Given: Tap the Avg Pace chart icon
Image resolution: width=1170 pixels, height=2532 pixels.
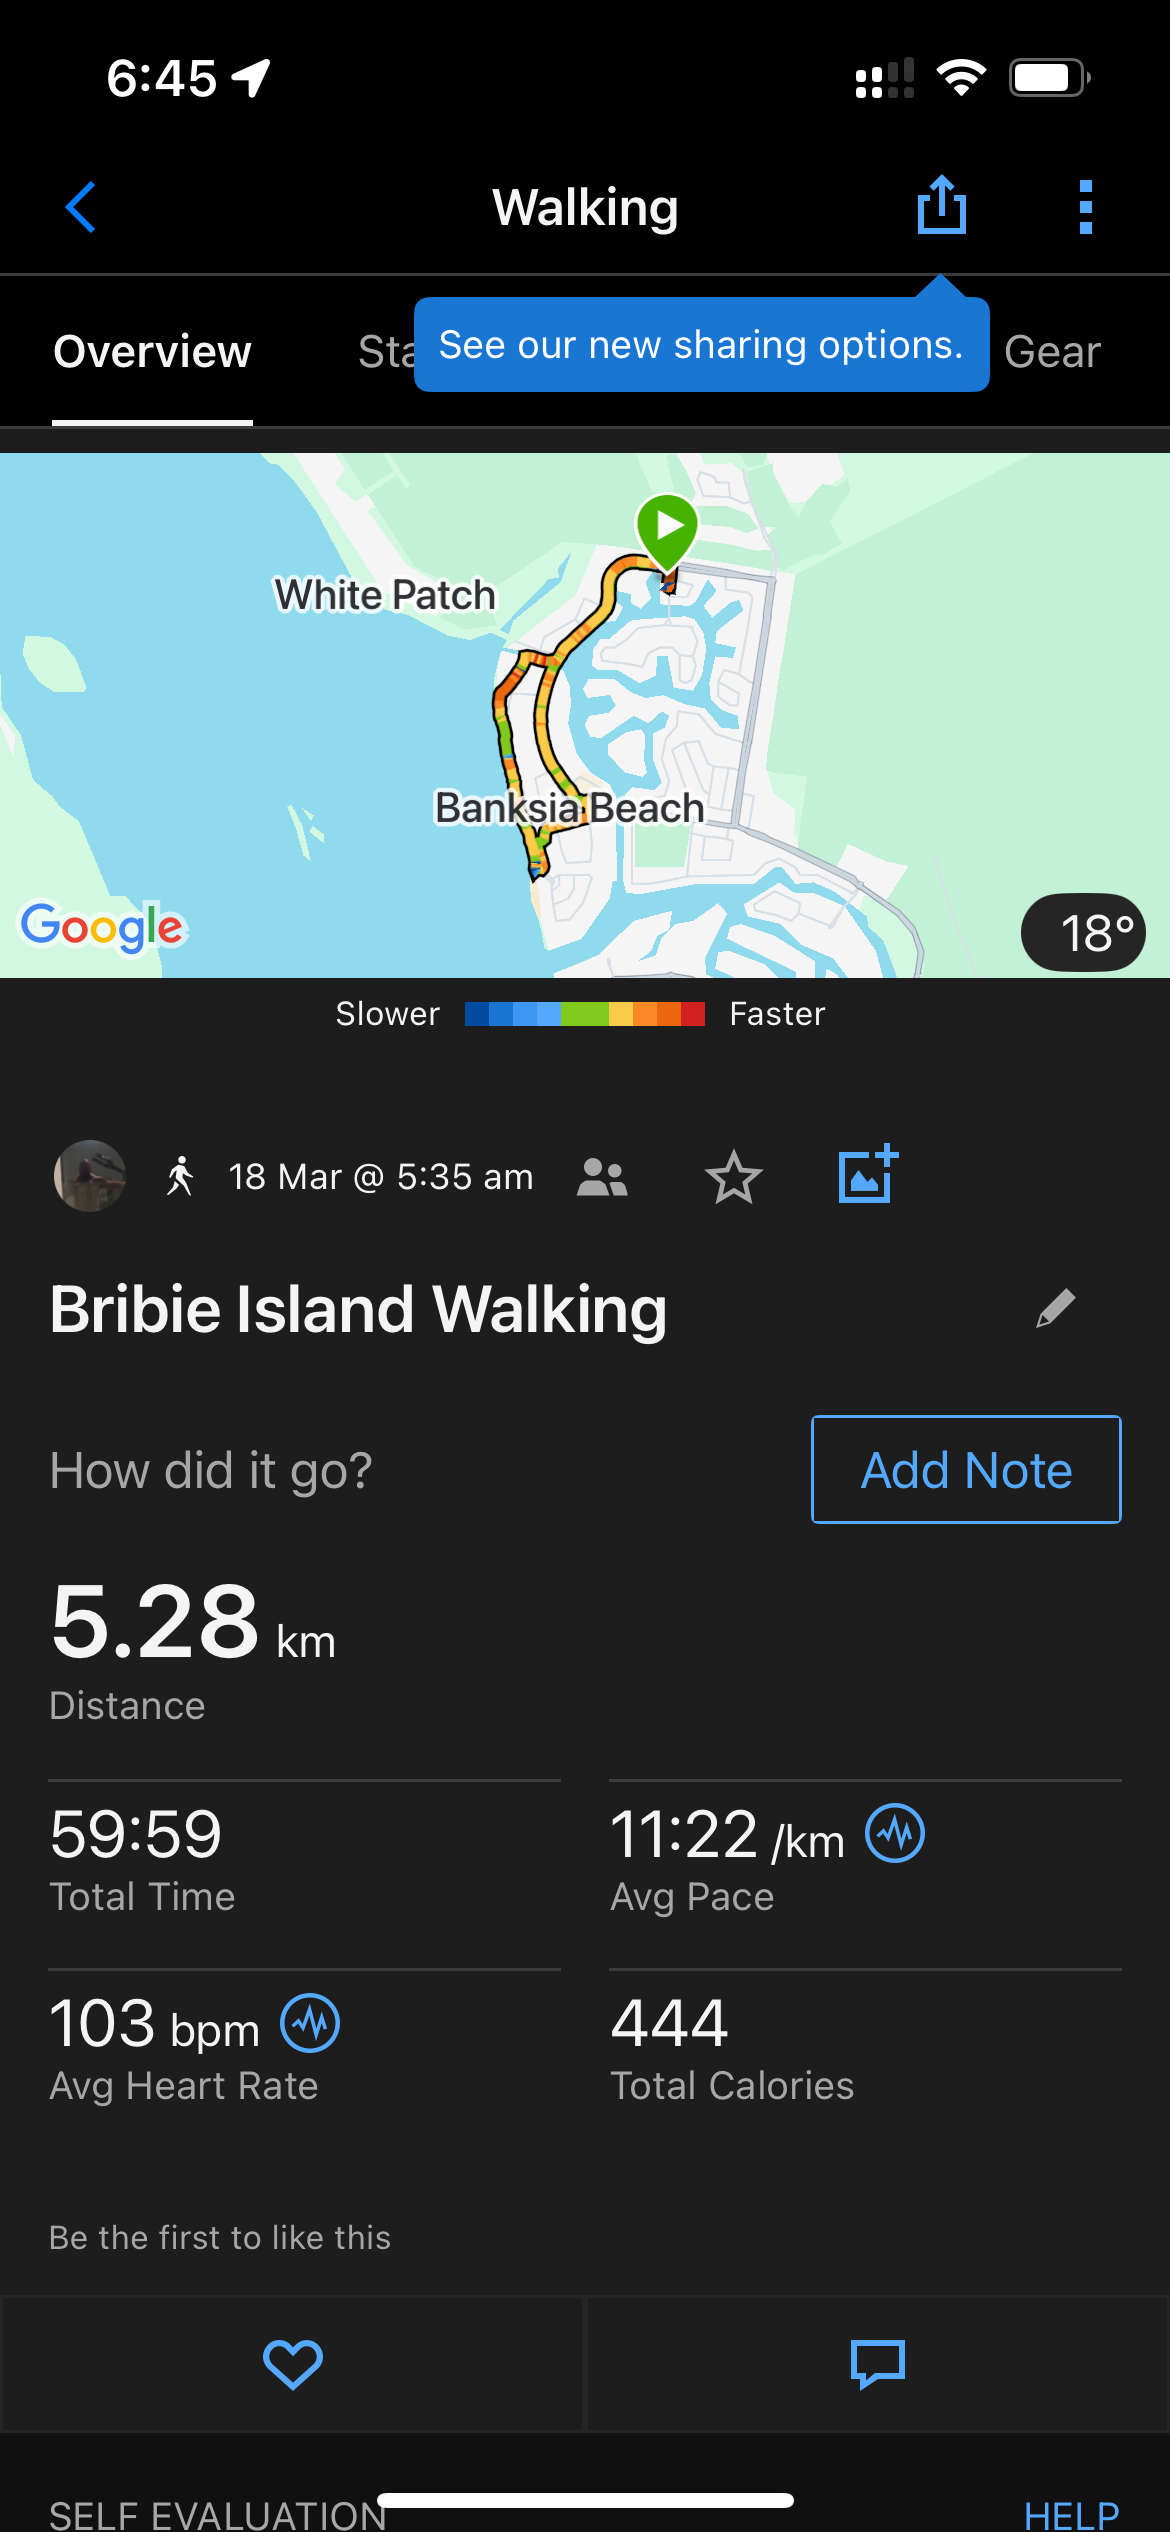Looking at the screenshot, I should click(x=895, y=1833).
